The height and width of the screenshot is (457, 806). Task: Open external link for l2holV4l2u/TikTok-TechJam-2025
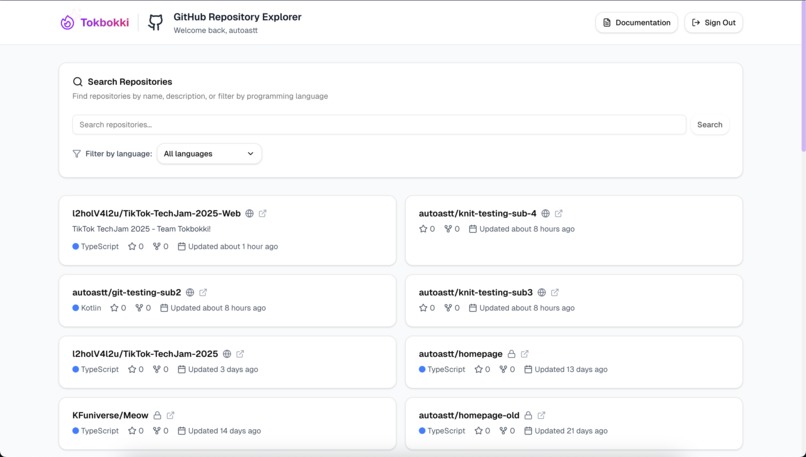pos(240,354)
